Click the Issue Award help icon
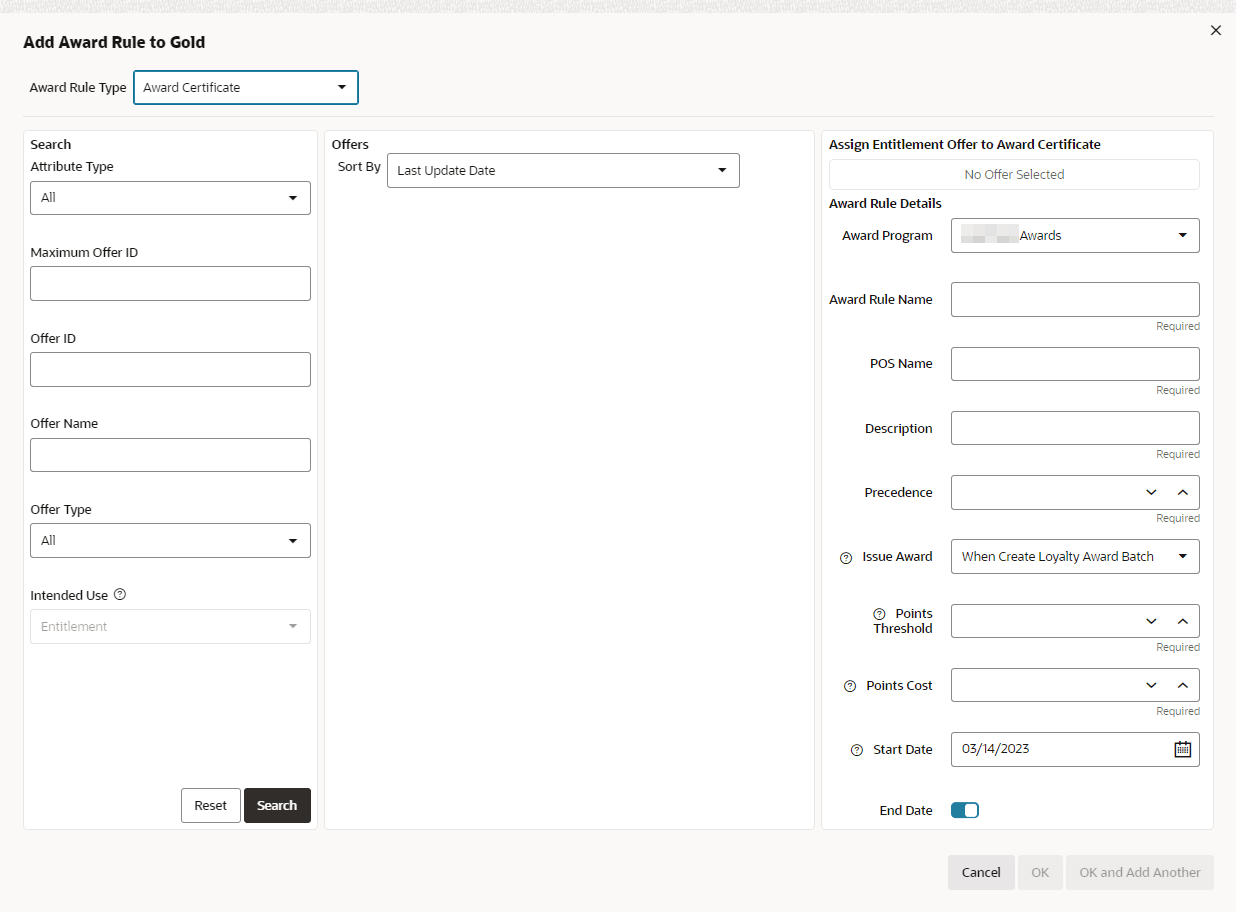The image size is (1236, 912). [x=846, y=557]
